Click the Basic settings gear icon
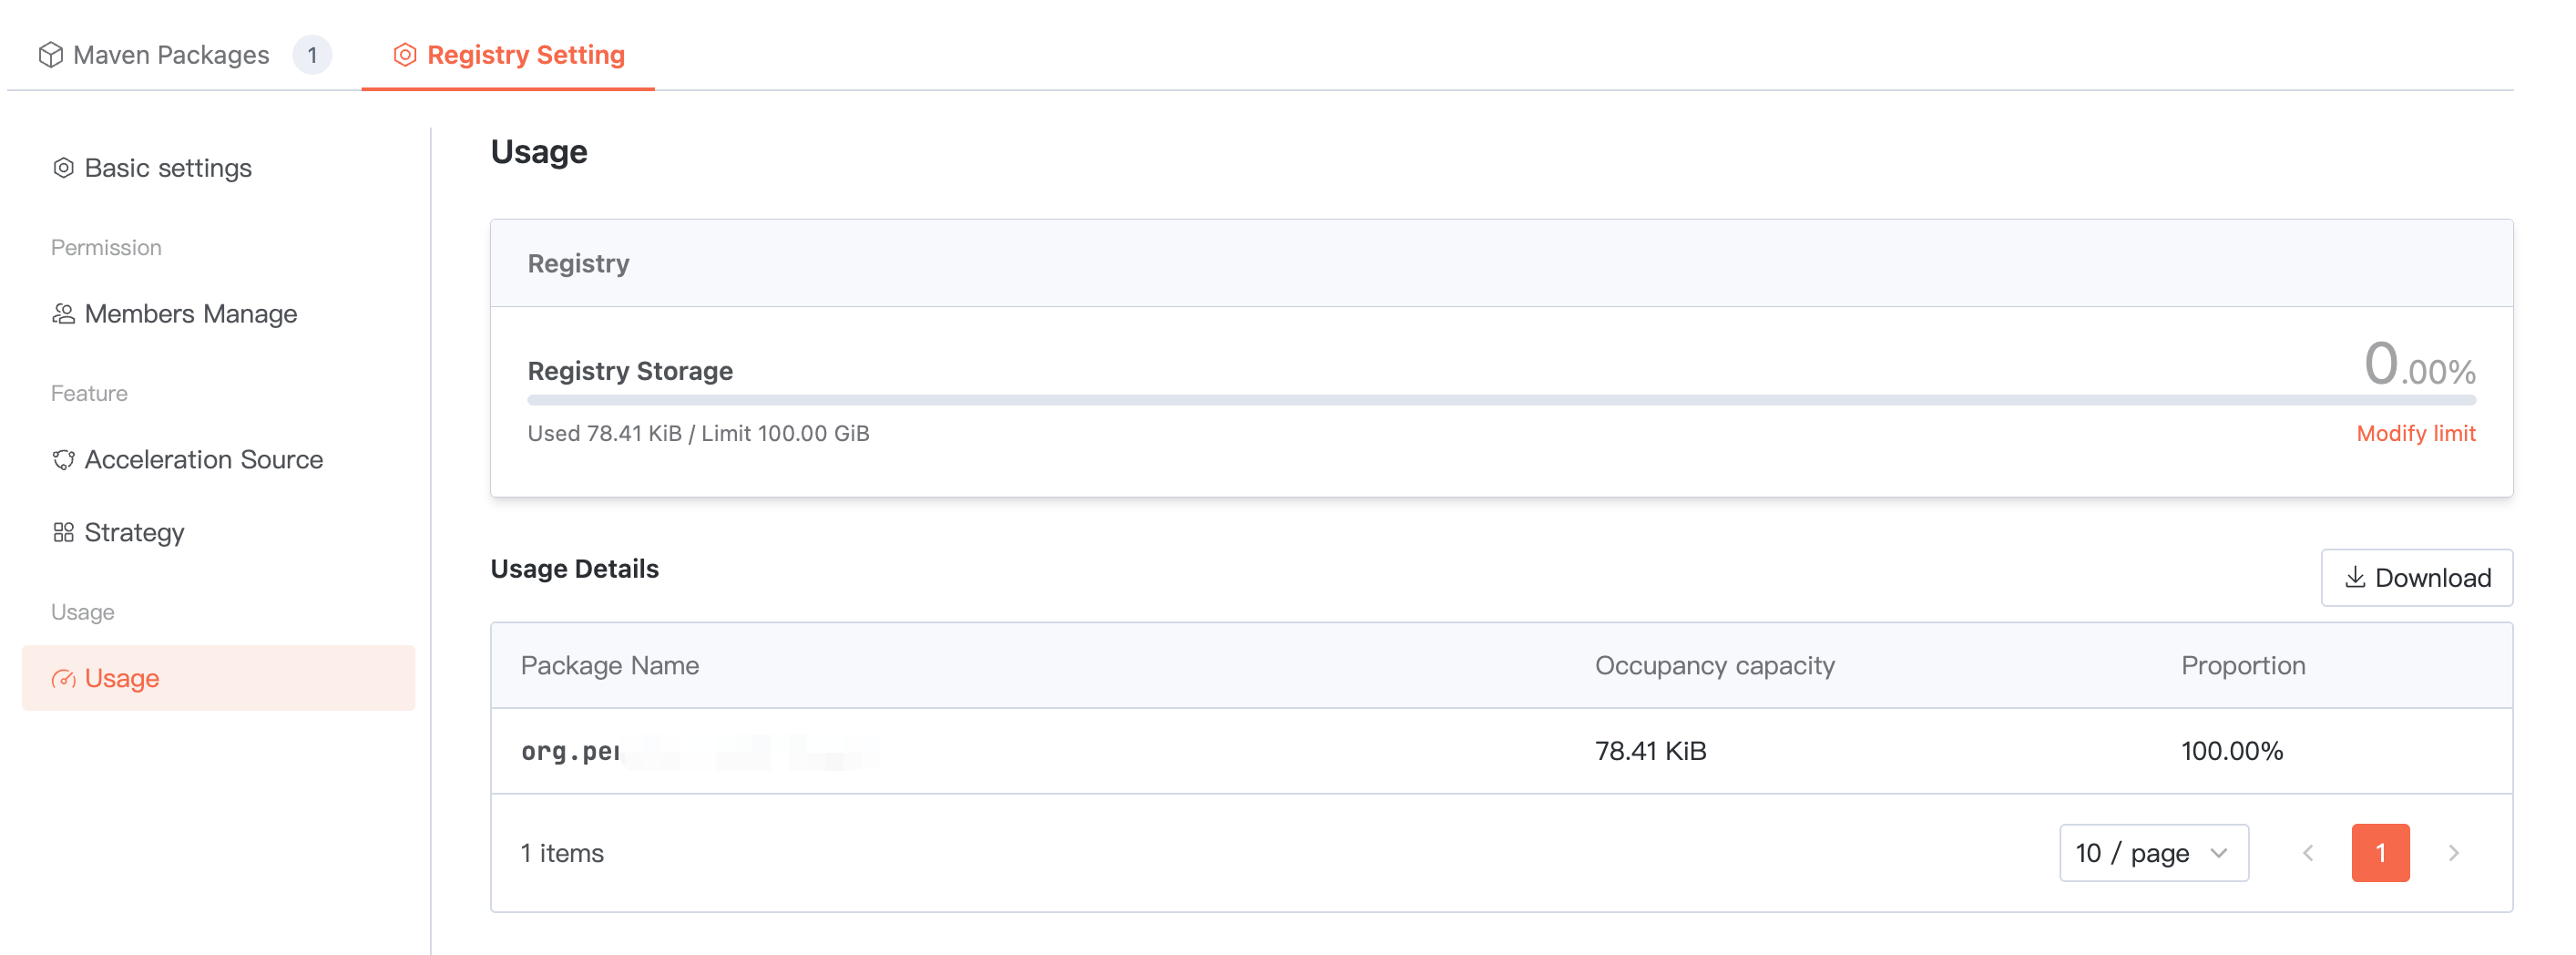 pos(63,168)
